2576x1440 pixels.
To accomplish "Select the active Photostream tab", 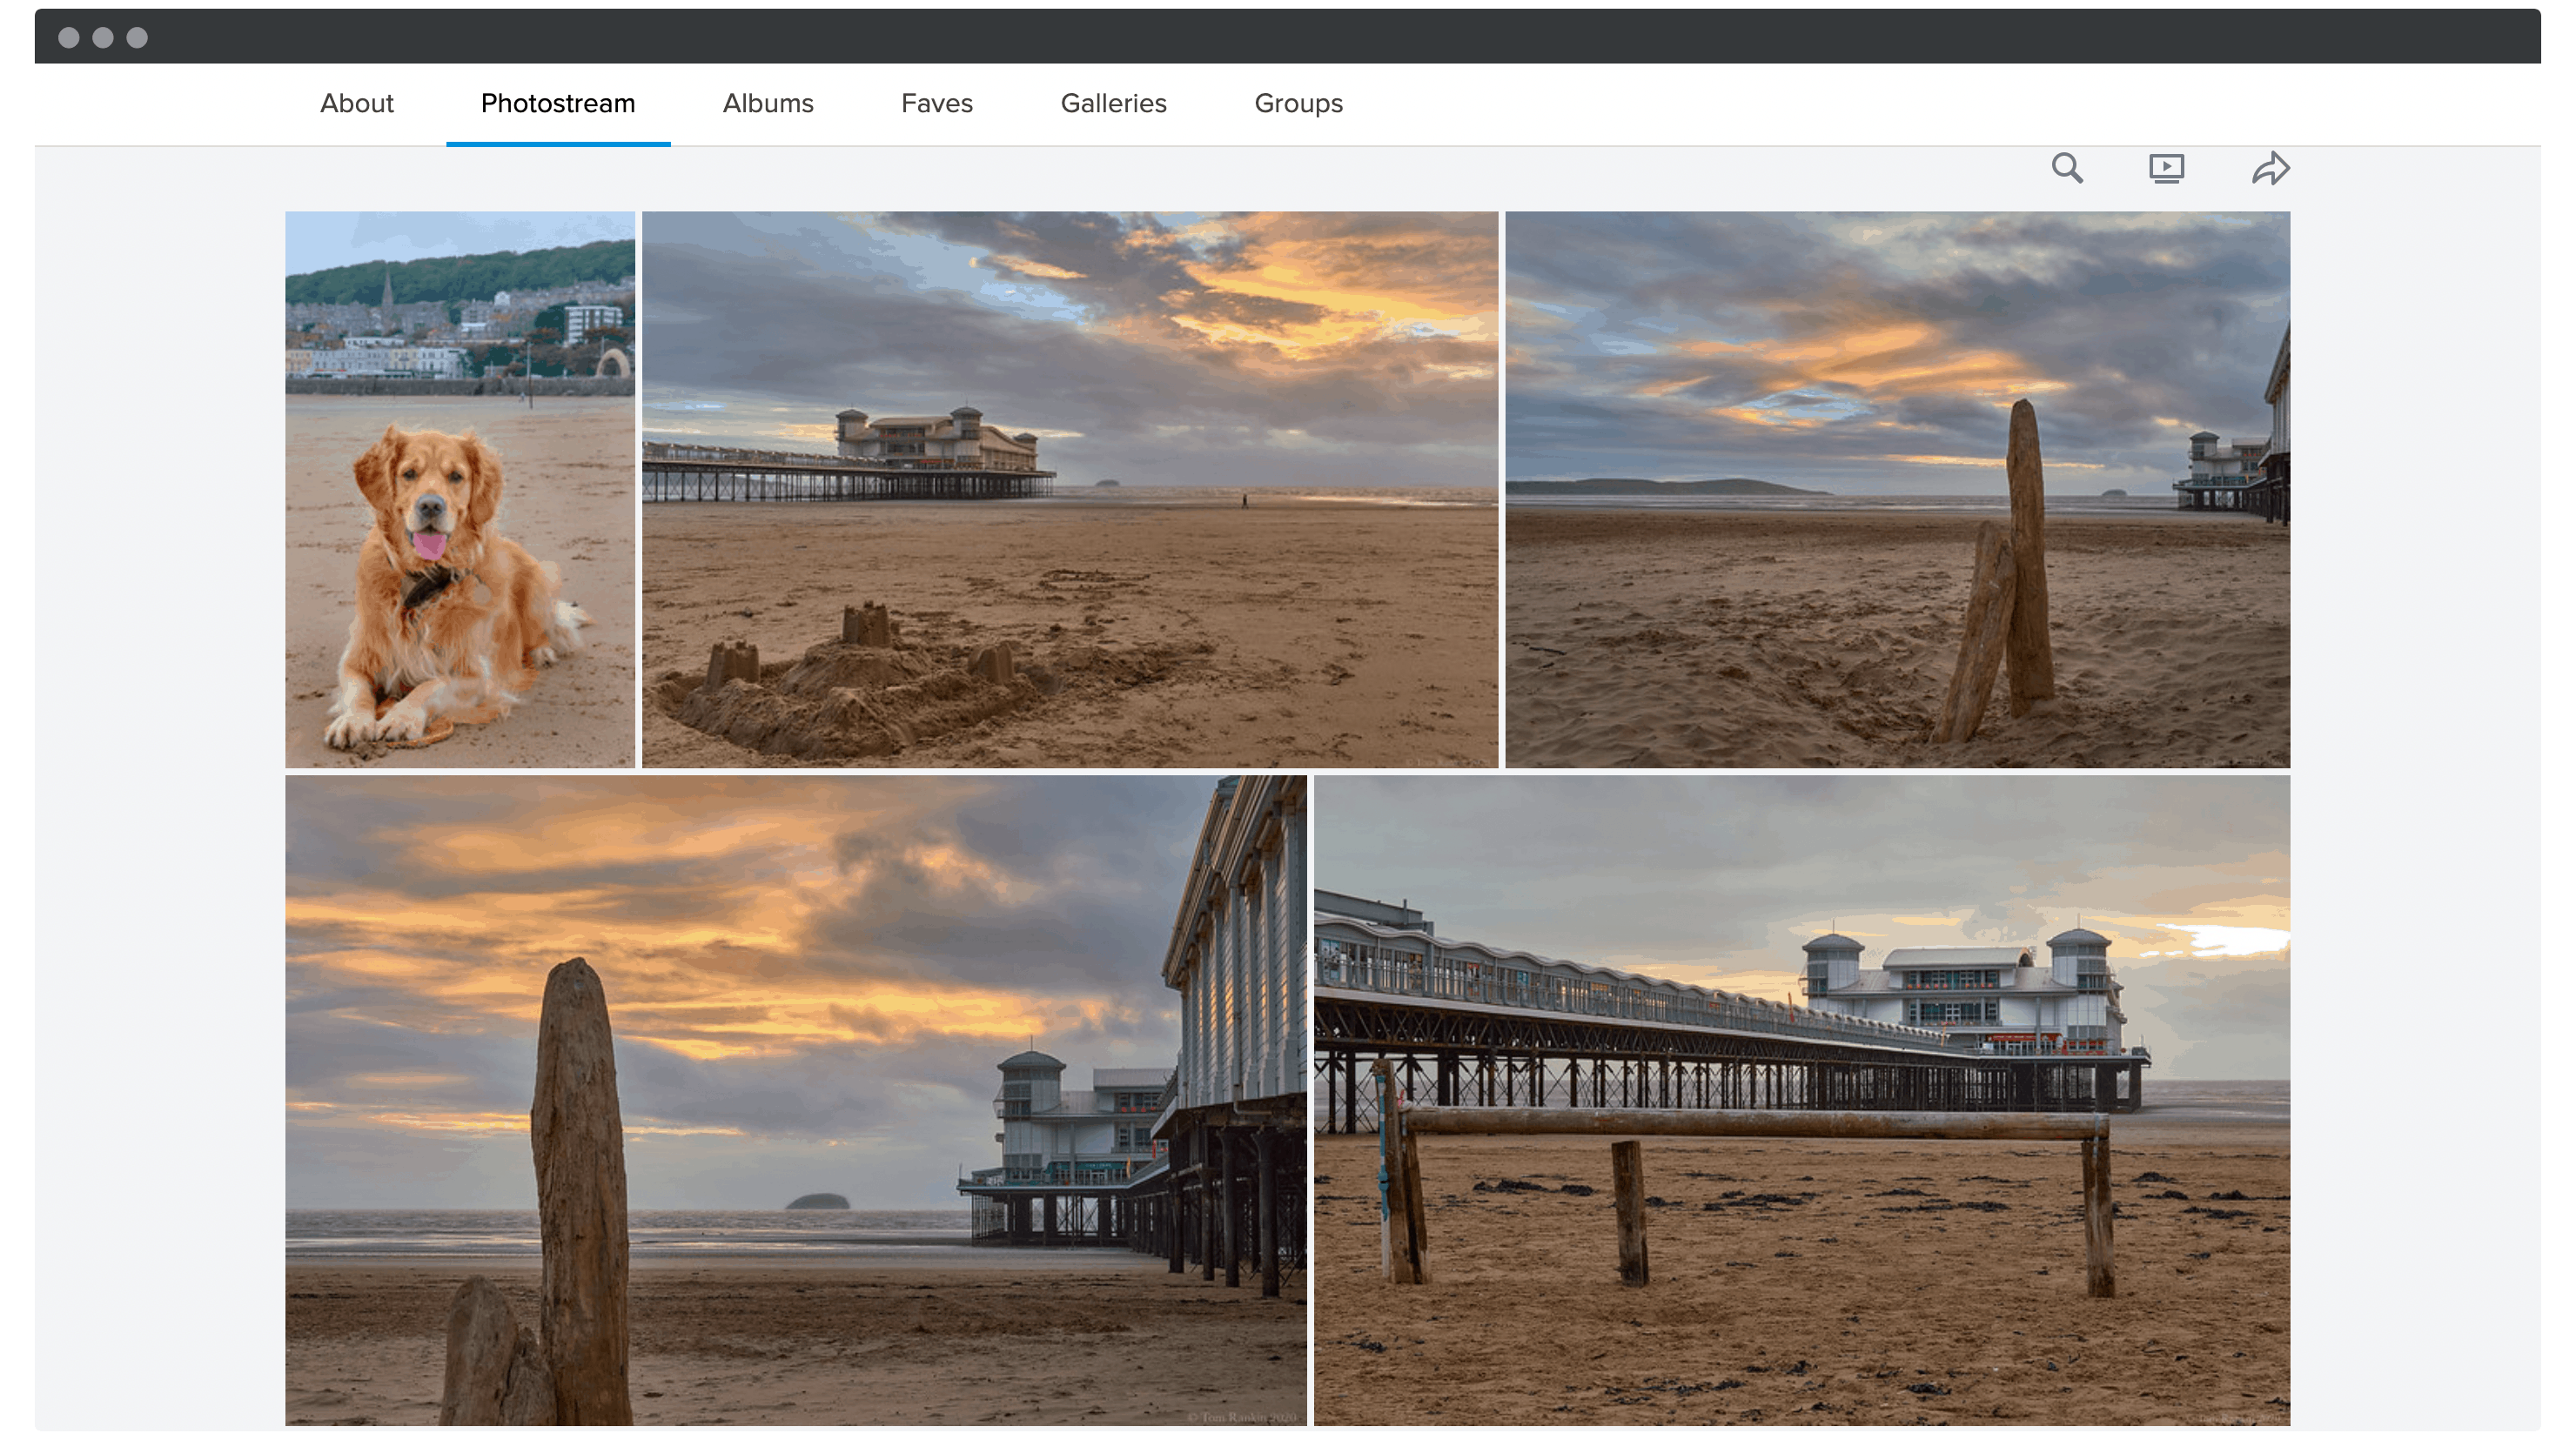I will click(558, 103).
